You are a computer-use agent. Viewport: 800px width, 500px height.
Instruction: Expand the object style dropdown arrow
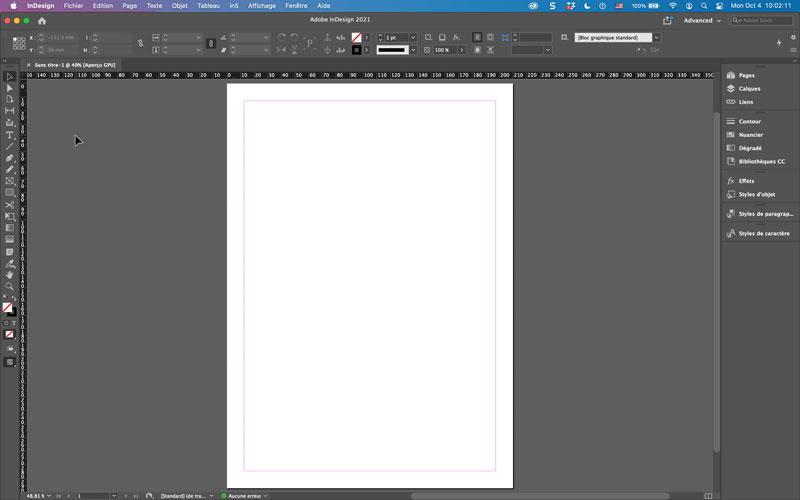657,37
